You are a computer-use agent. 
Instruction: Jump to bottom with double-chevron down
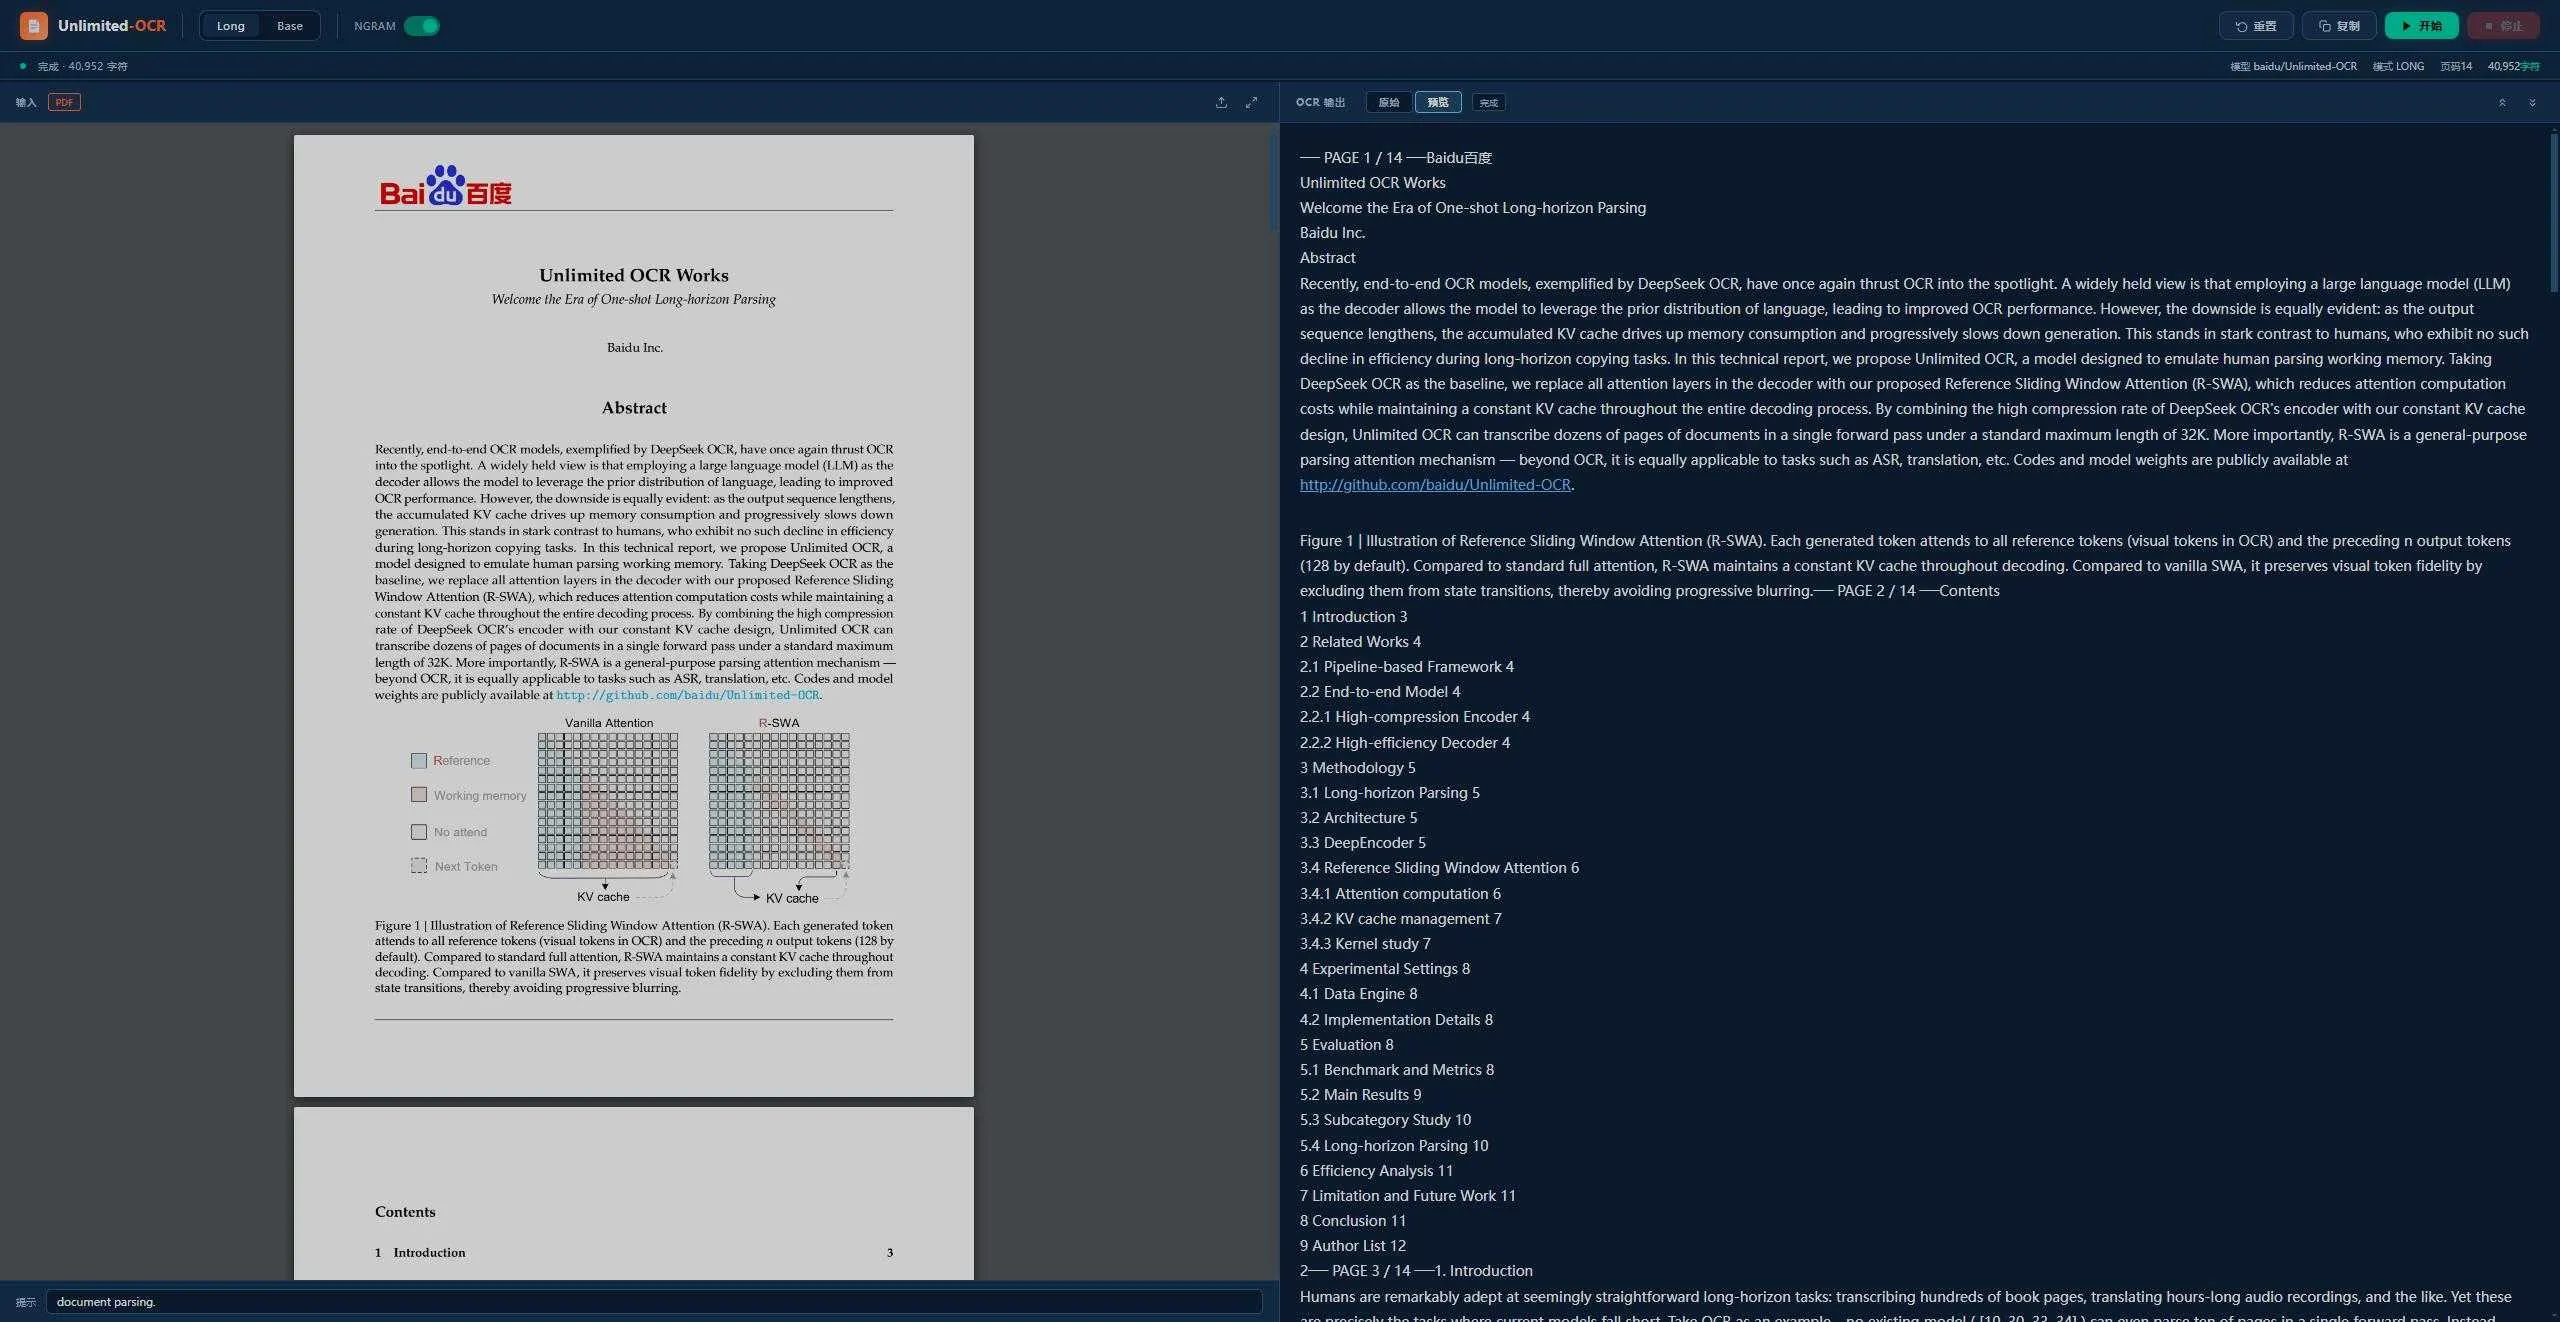(x=2532, y=103)
